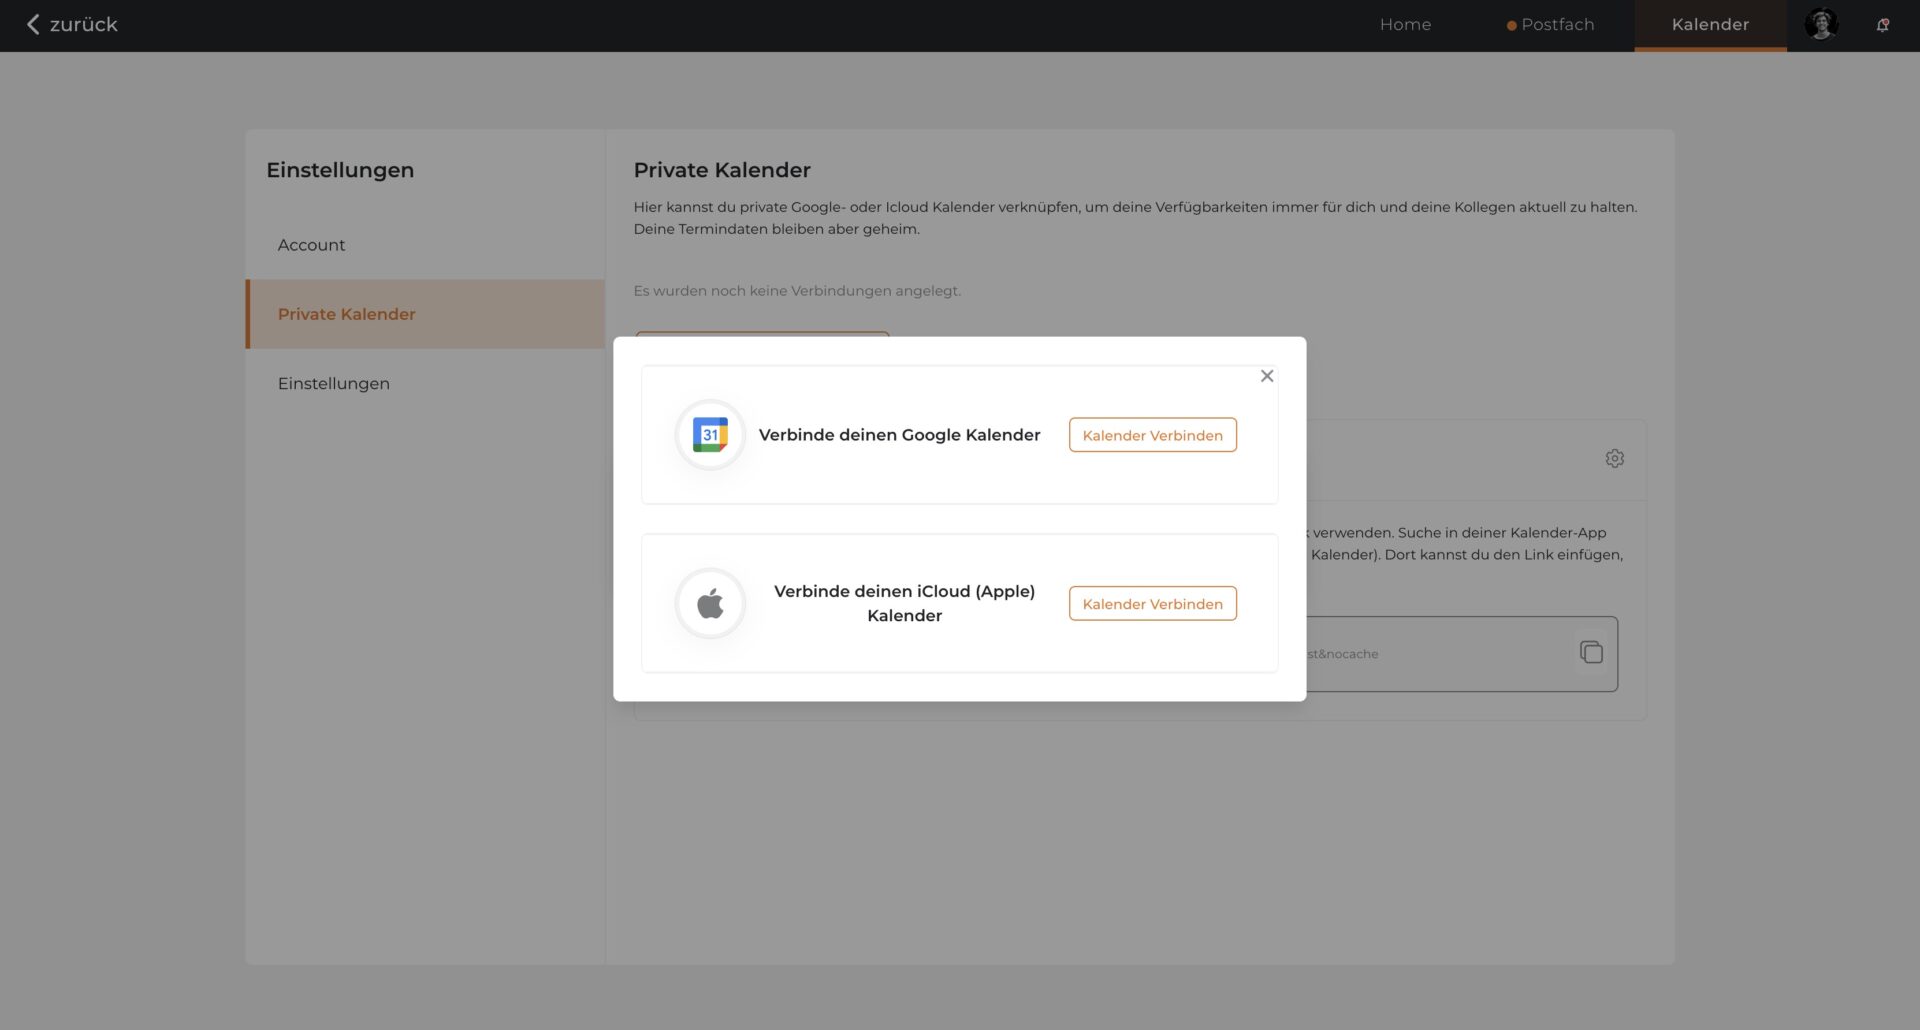Click the 'Private Kalender' page heading

click(721, 170)
